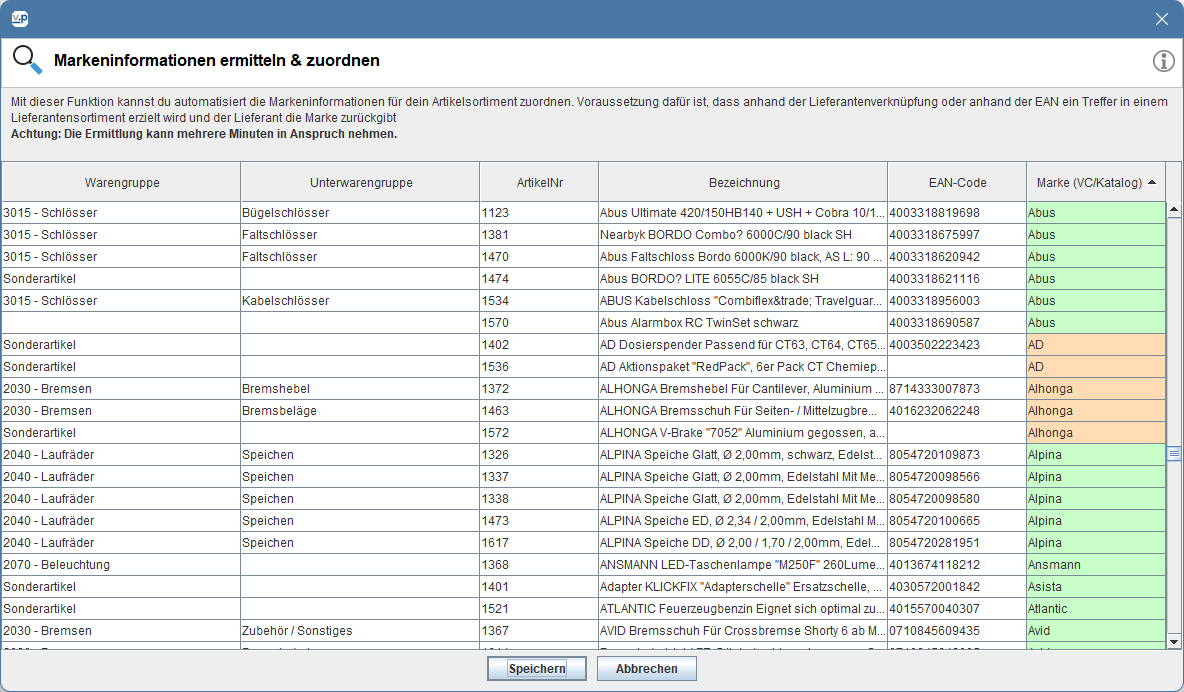The width and height of the screenshot is (1184, 692).
Task: Click 'Abus Alarmbox RC TwinSet schwarz' description
Action: tap(743, 323)
